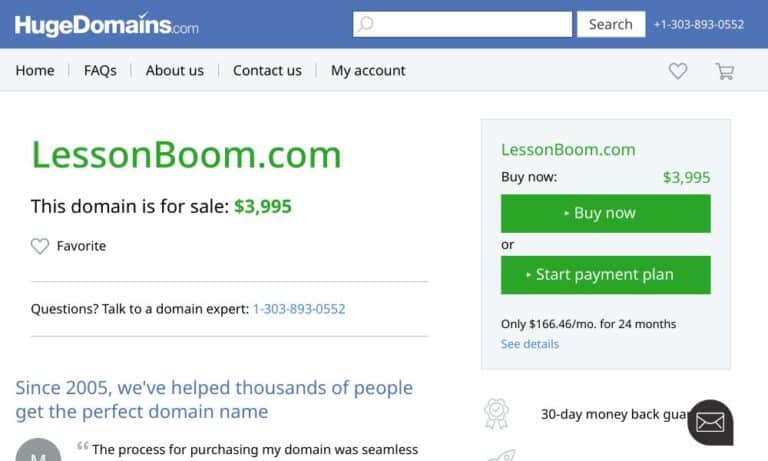This screenshot has width=768, height=461.
Task: Open the Contact us page
Action: coord(267,71)
